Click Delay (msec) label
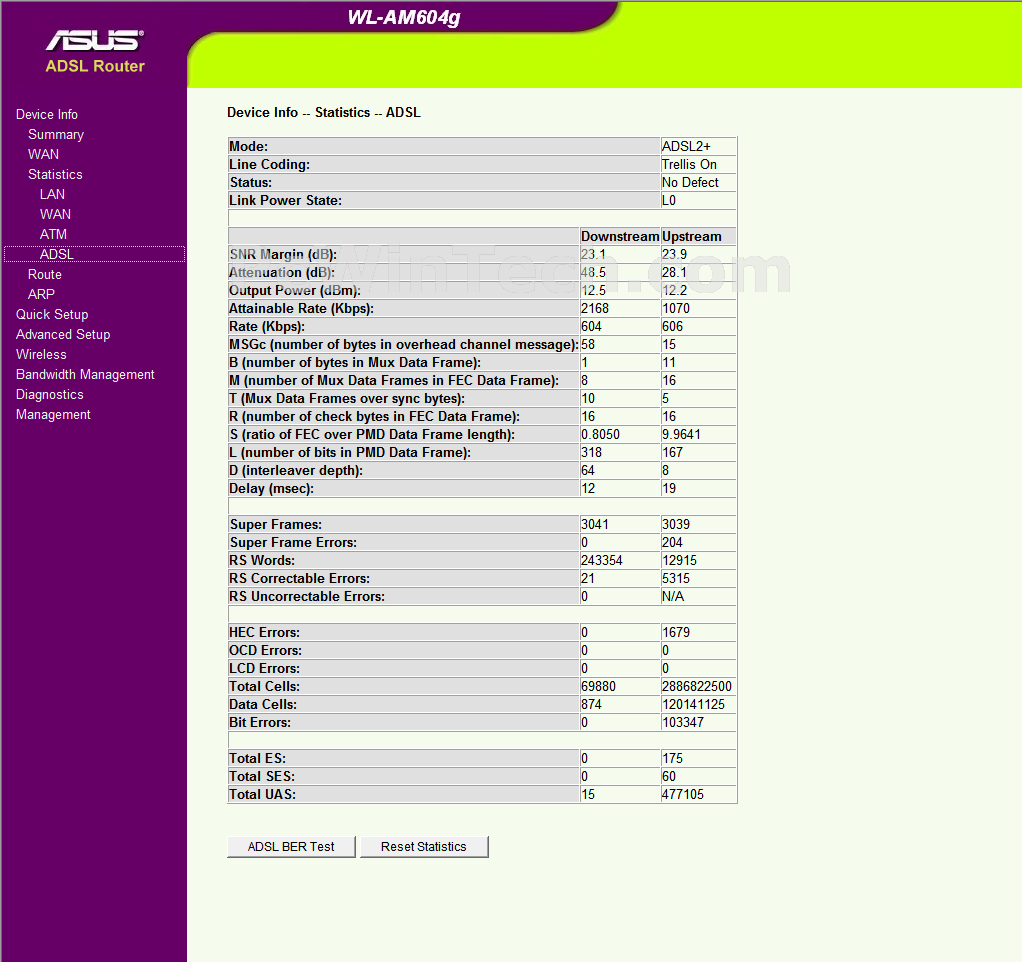 [271, 489]
